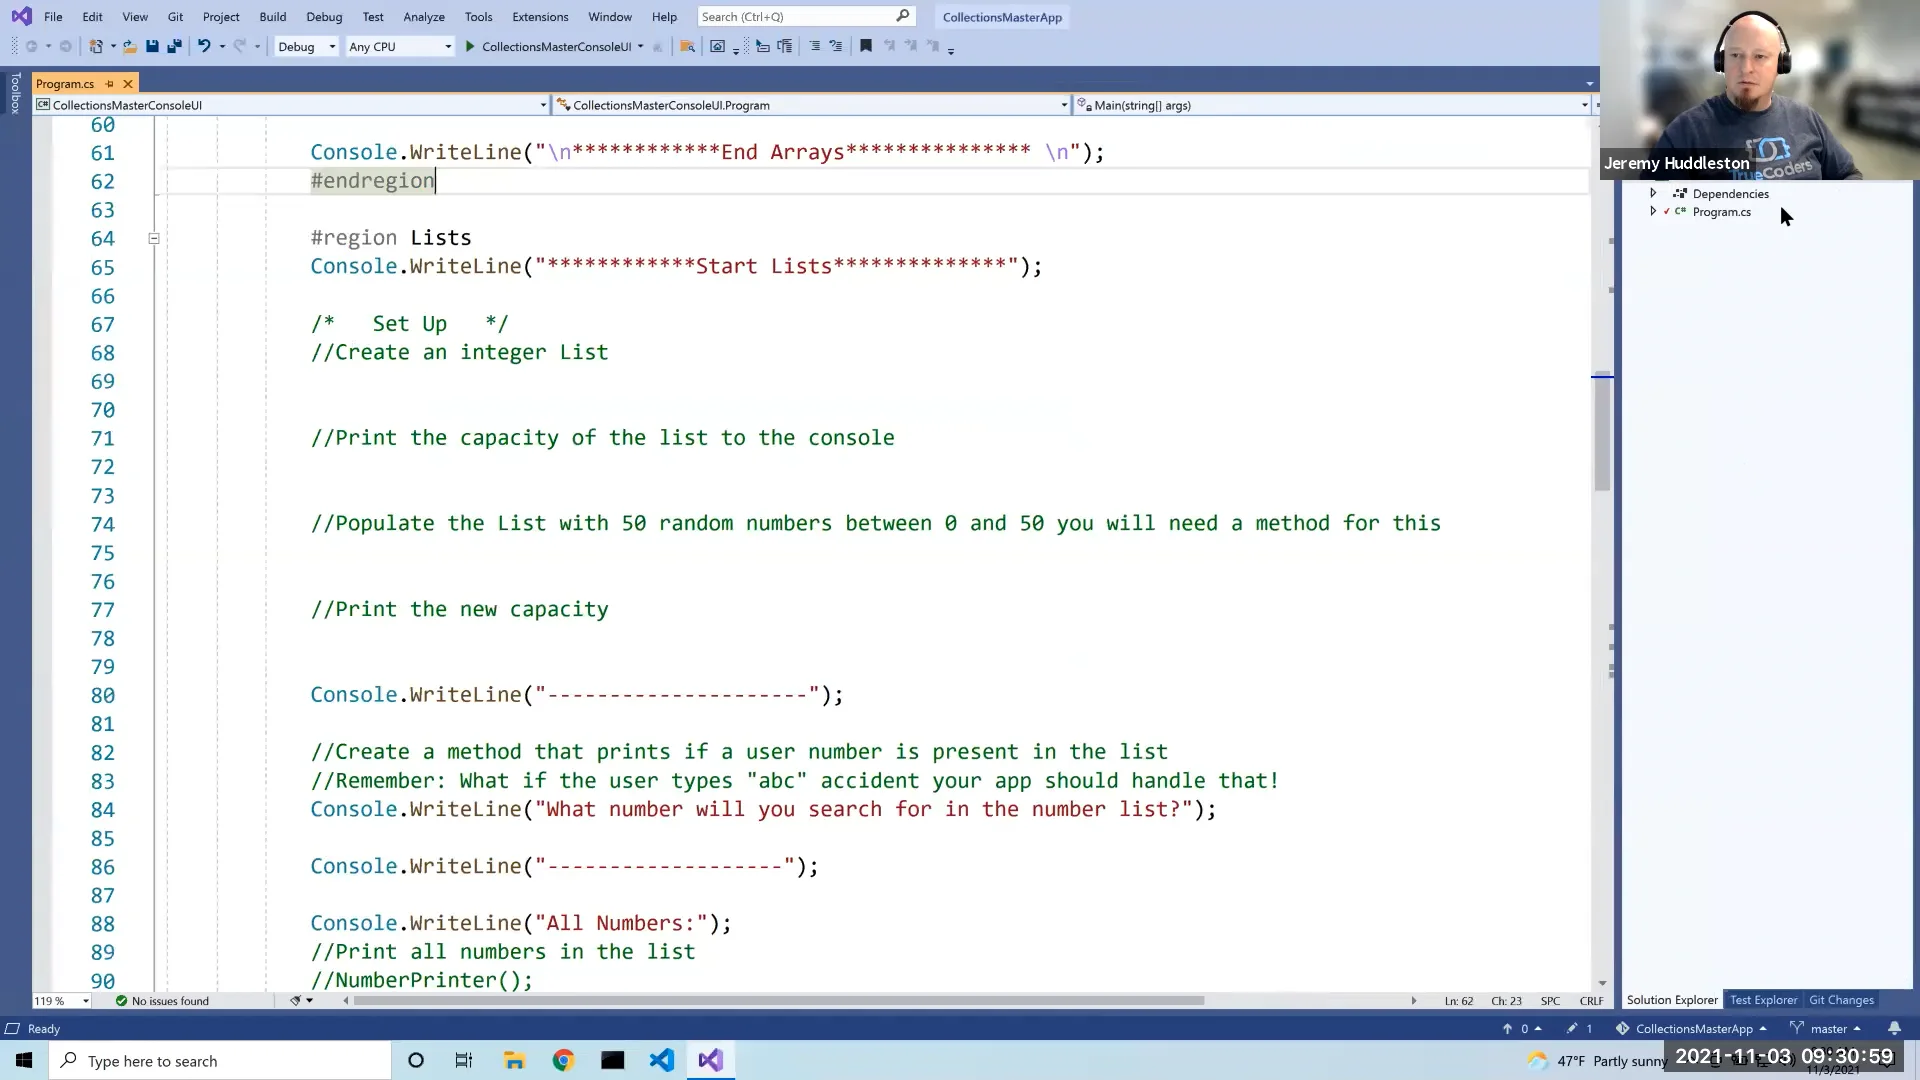Switch to the Git Changes tab
Image resolution: width=1920 pixels, height=1080 pixels.
click(1841, 999)
